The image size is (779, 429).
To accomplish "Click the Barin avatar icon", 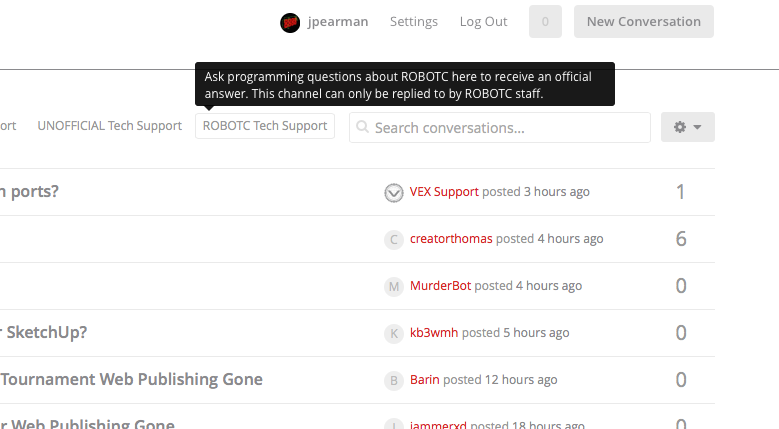I will point(394,381).
